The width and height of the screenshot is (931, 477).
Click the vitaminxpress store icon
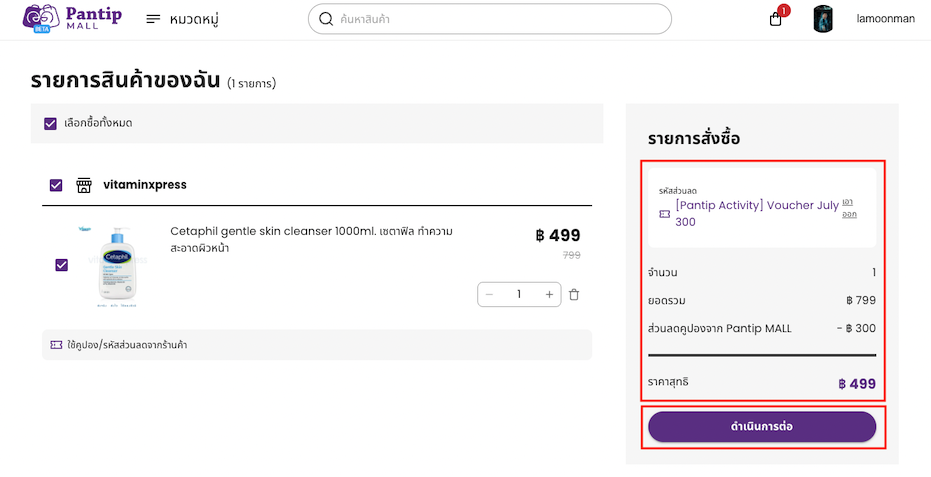(84, 185)
